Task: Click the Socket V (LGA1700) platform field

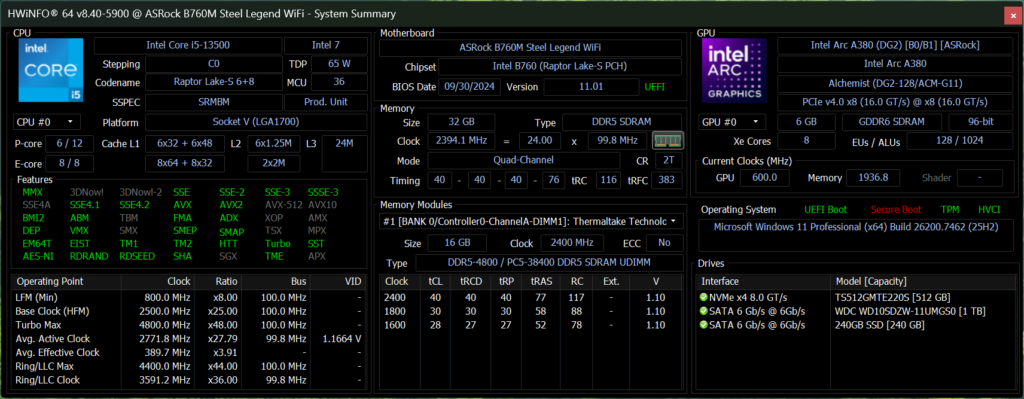Action: pyautogui.click(x=256, y=122)
